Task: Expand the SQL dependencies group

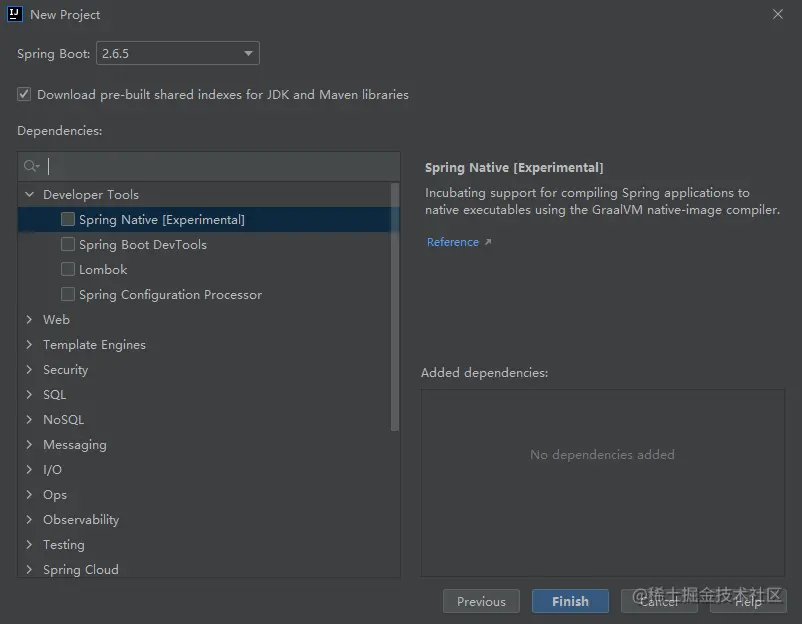Action: pos(30,394)
